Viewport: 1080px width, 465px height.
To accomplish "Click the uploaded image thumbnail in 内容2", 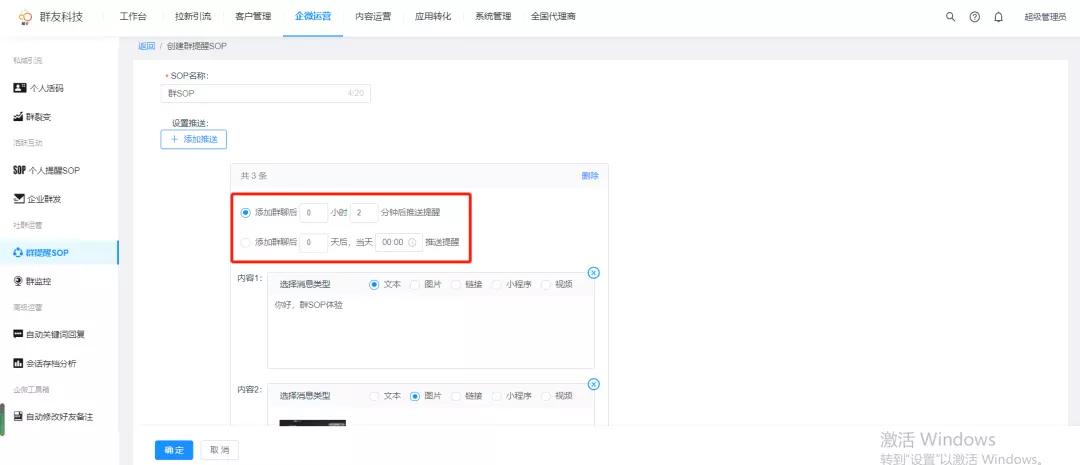I will point(313,422).
